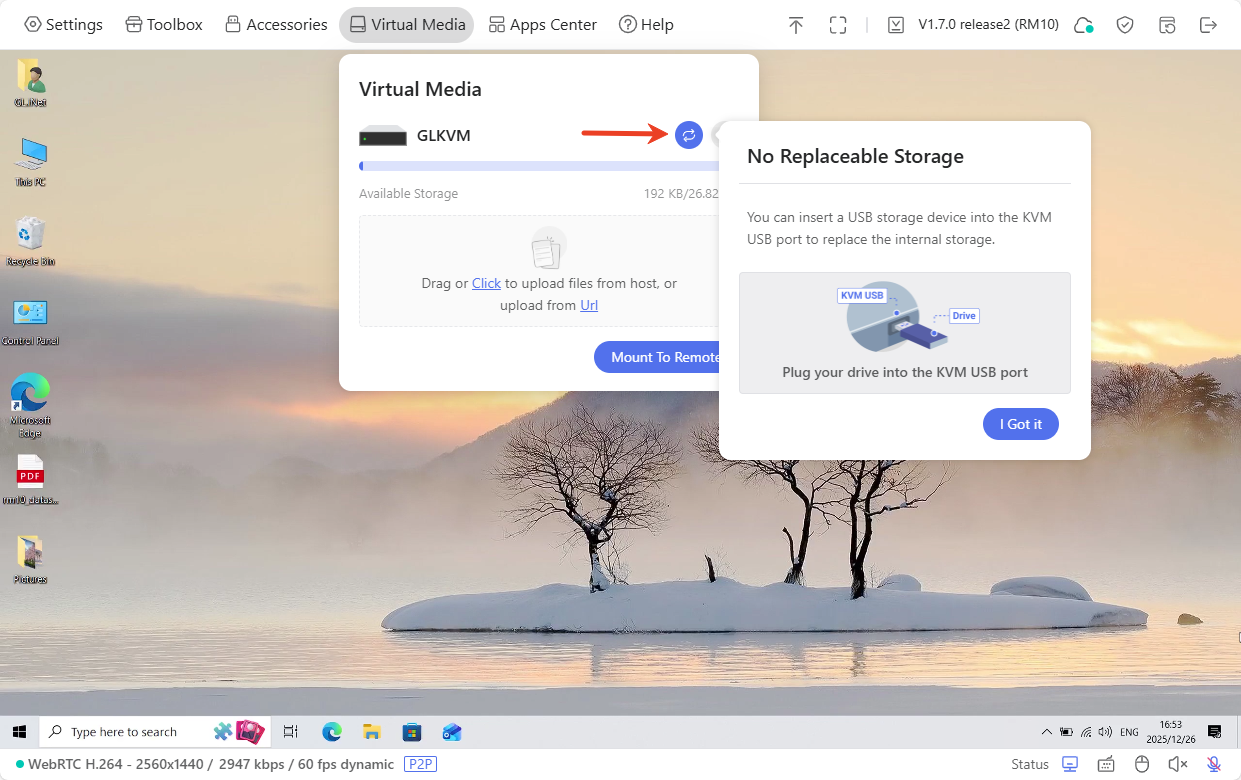
Task: Click the upload arrow icon in top bar
Action: 796,24
